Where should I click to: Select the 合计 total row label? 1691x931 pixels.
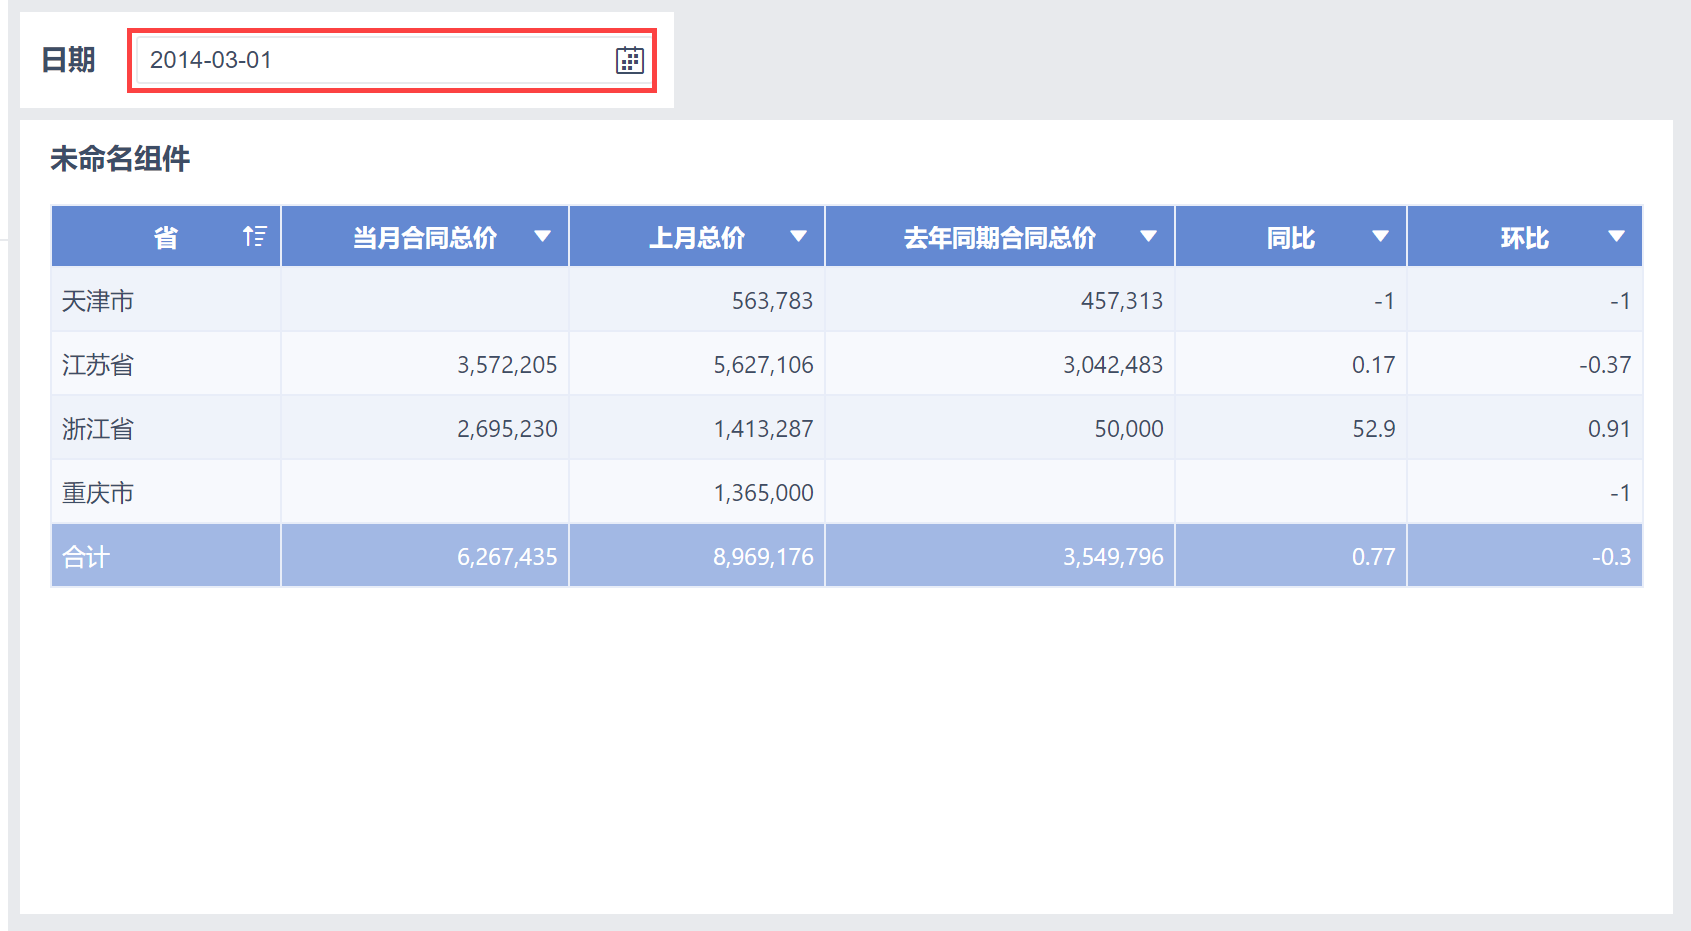86,557
